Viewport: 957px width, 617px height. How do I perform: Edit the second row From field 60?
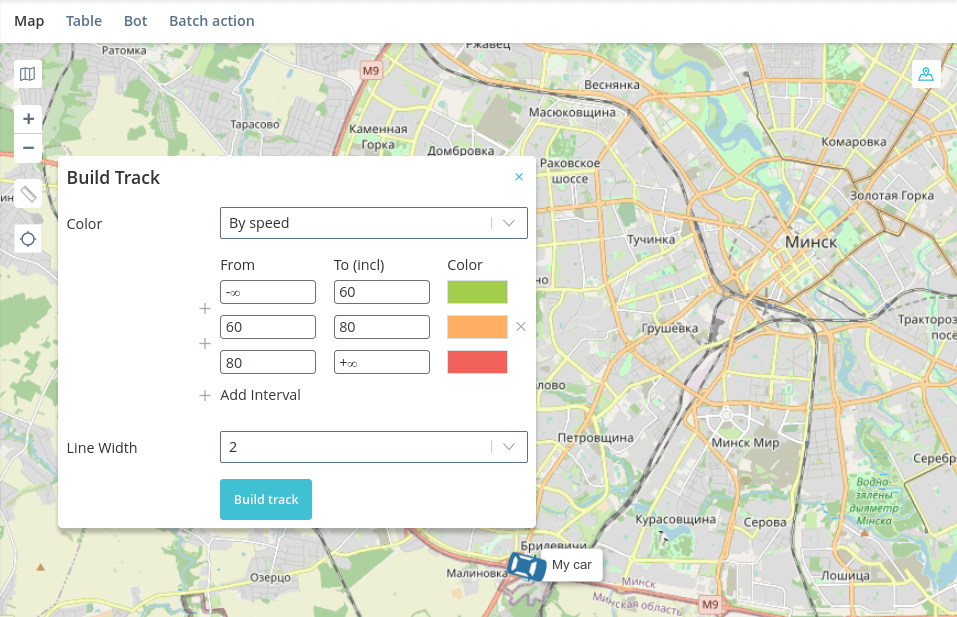pos(268,327)
